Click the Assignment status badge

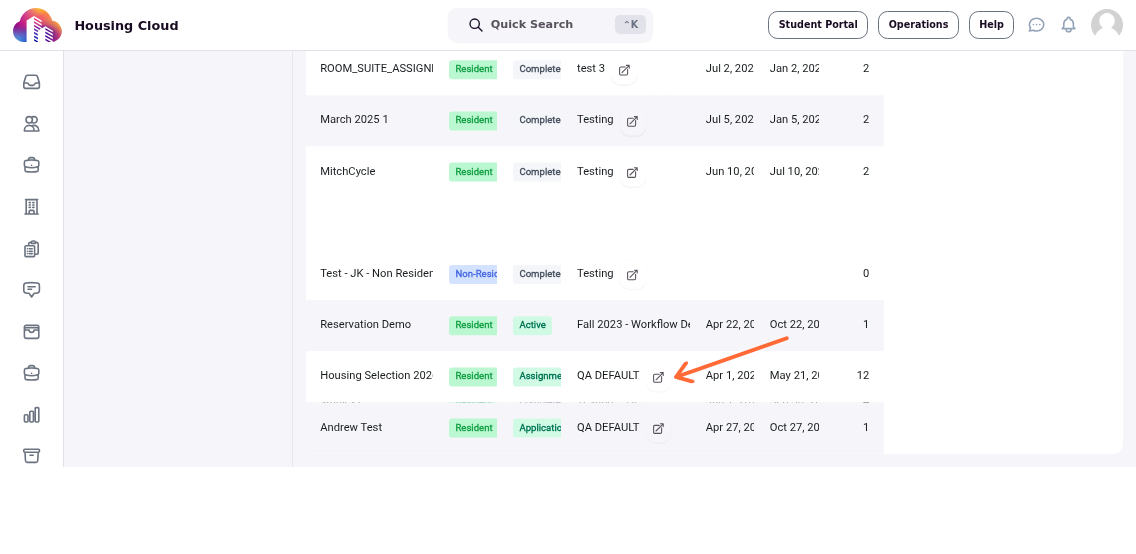(537, 376)
